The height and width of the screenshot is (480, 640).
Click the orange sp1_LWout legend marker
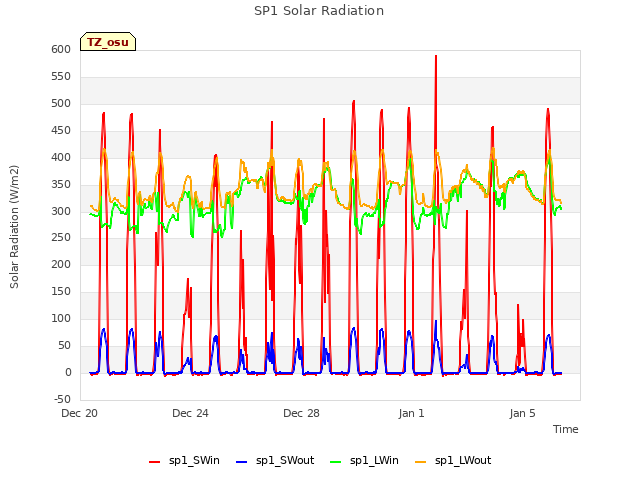[420, 462]
